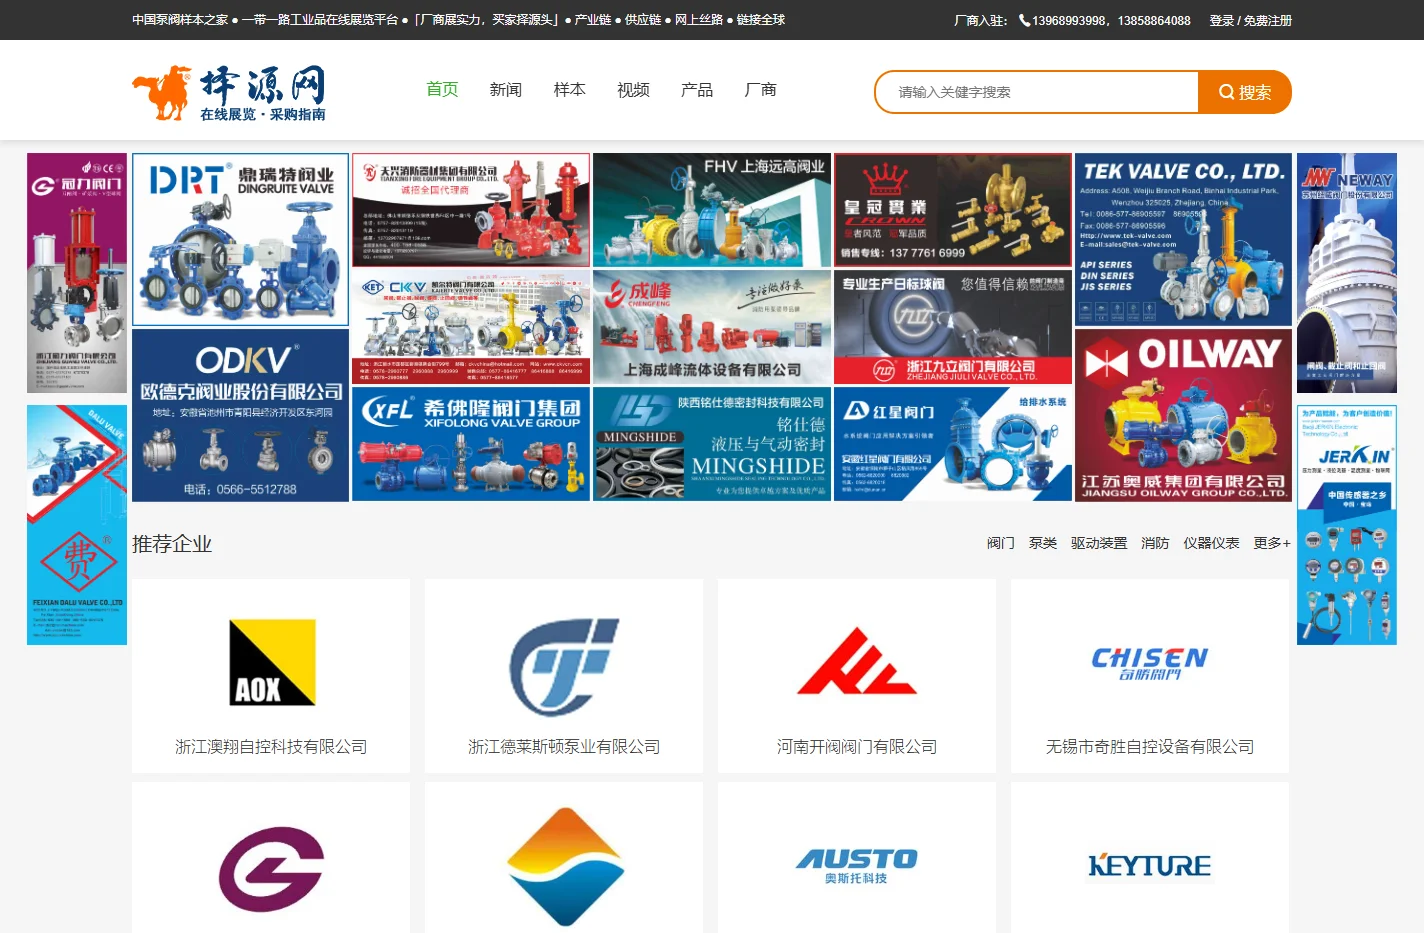This screenshot has height=933, width=1424.
Task: Open the OILWAY 江苏奥威集团 banner
Action: pos(1183,415)
